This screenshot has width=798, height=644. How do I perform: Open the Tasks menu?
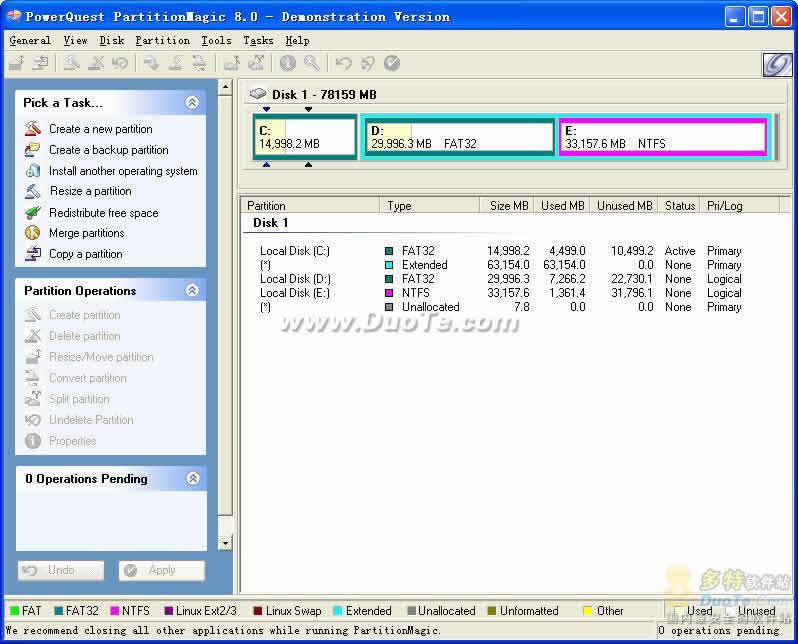[258, 41]
